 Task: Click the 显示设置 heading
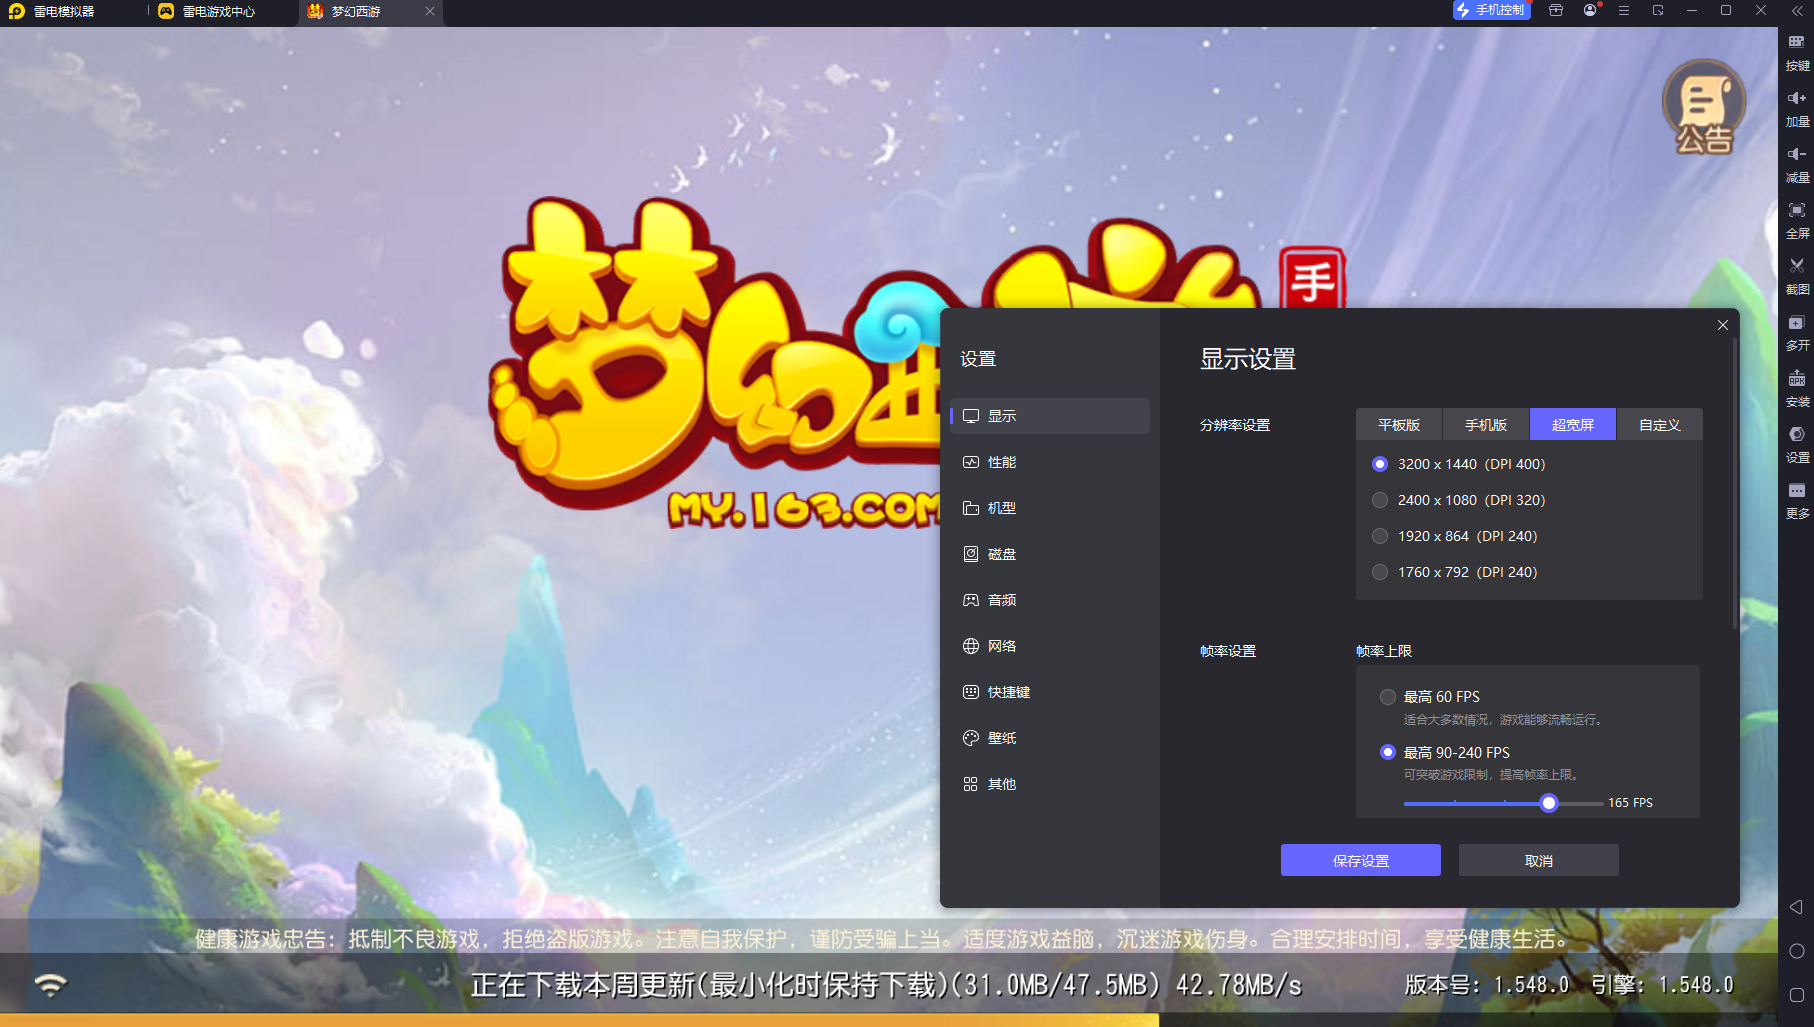click(x=1248, y=359)
